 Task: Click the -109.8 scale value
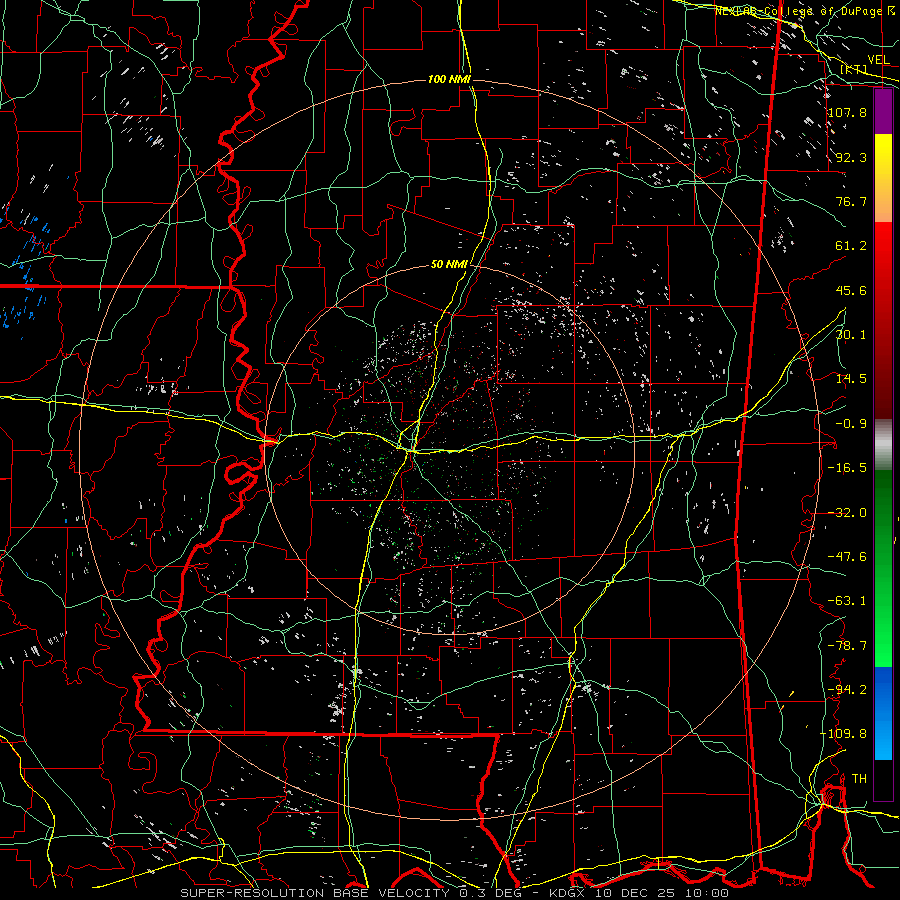pyautogui.click(x=844, y=734)
